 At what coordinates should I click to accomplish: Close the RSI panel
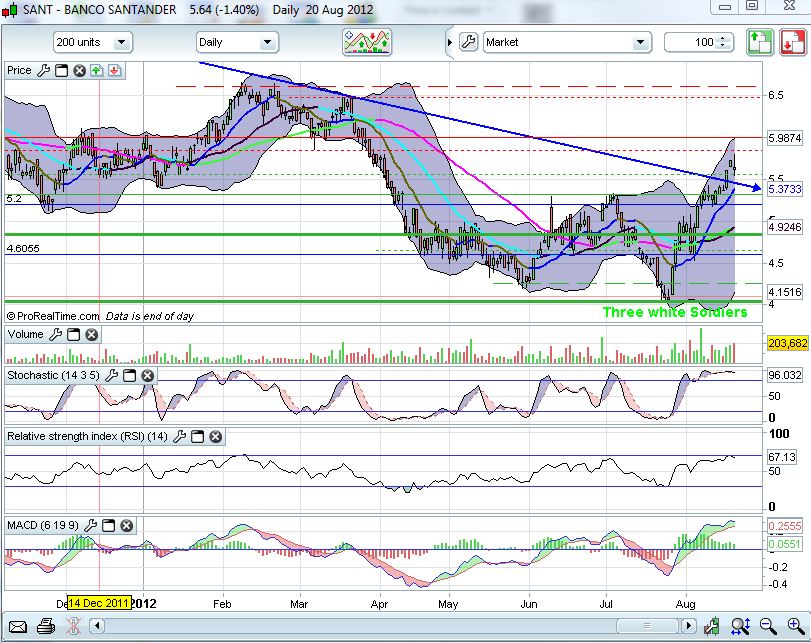pyautogui.click(x=216, y=437)
